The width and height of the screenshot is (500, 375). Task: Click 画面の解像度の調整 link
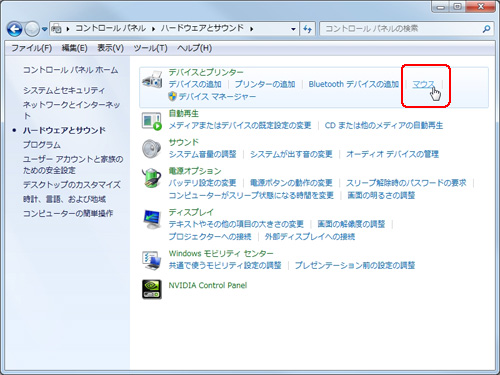pyautogui.click(x=351, y=224)
